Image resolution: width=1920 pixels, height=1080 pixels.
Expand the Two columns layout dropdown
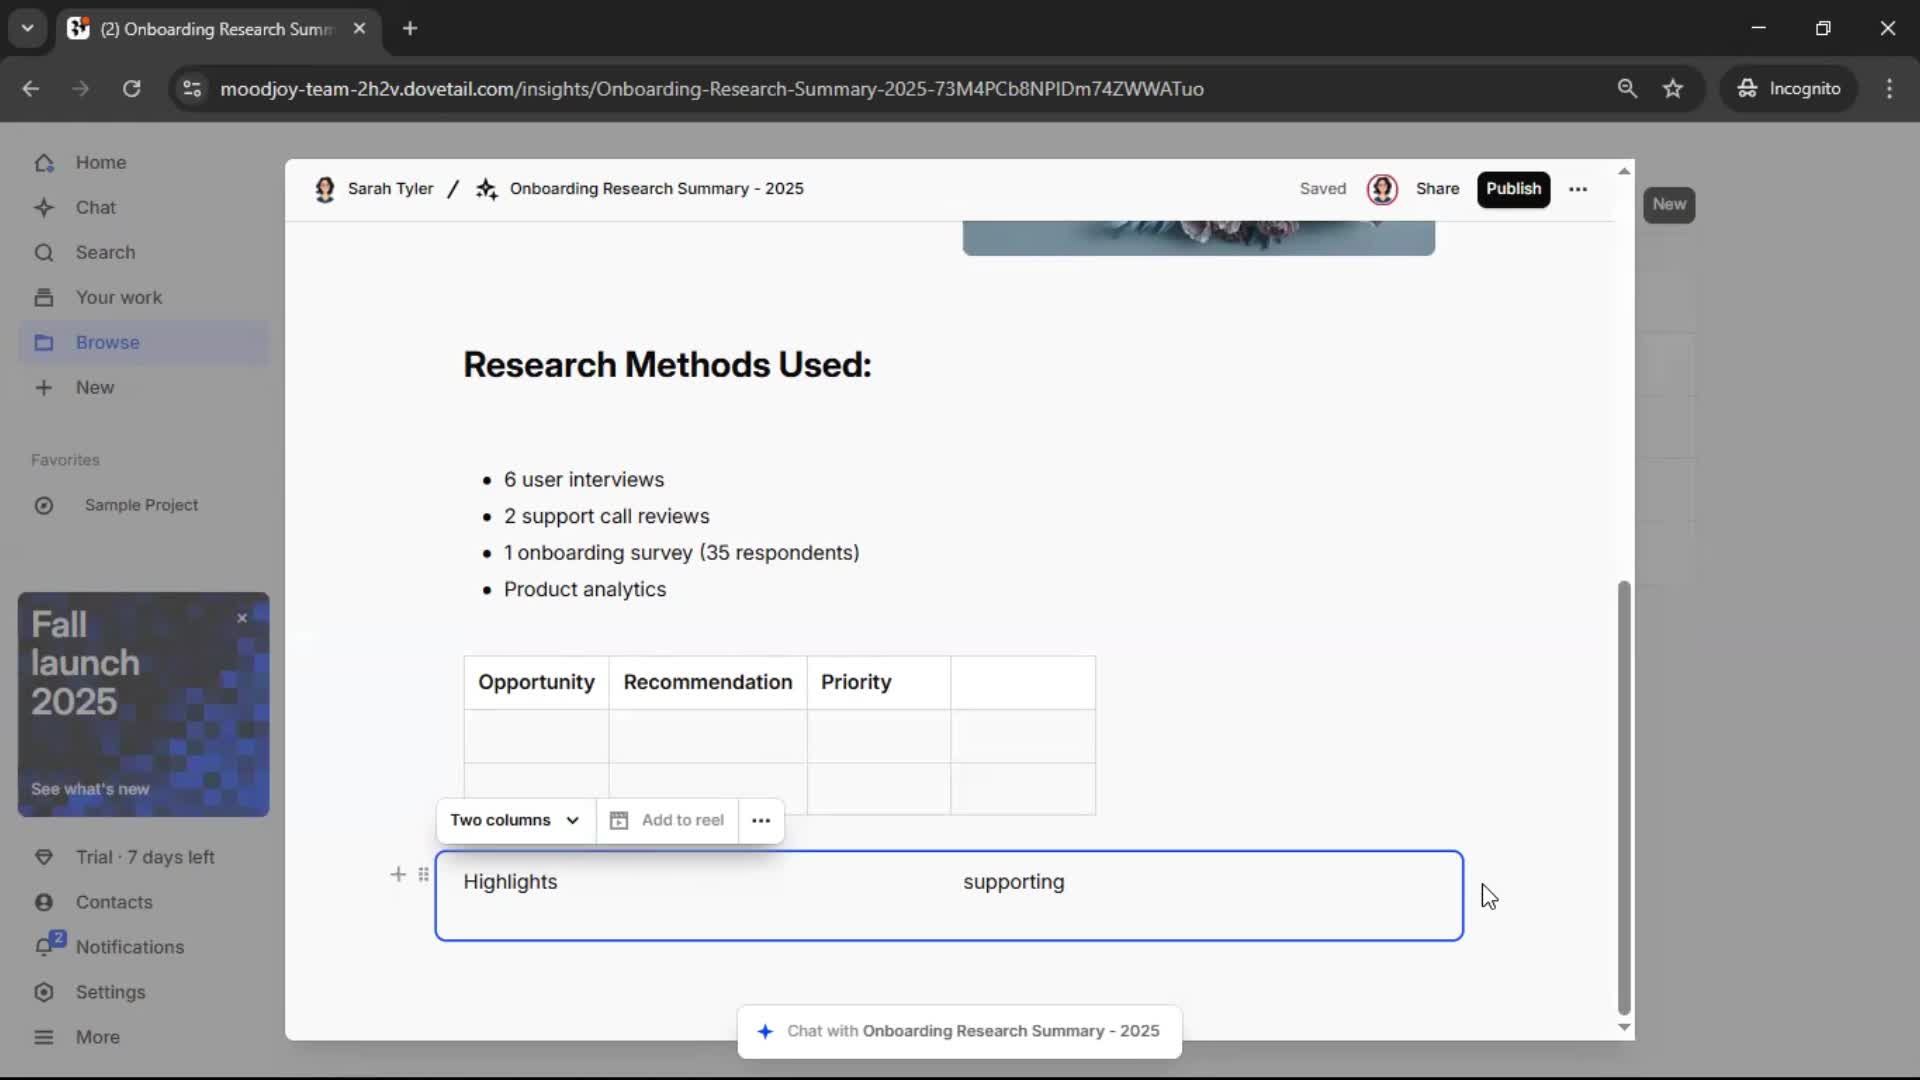[x=515, y=820]
